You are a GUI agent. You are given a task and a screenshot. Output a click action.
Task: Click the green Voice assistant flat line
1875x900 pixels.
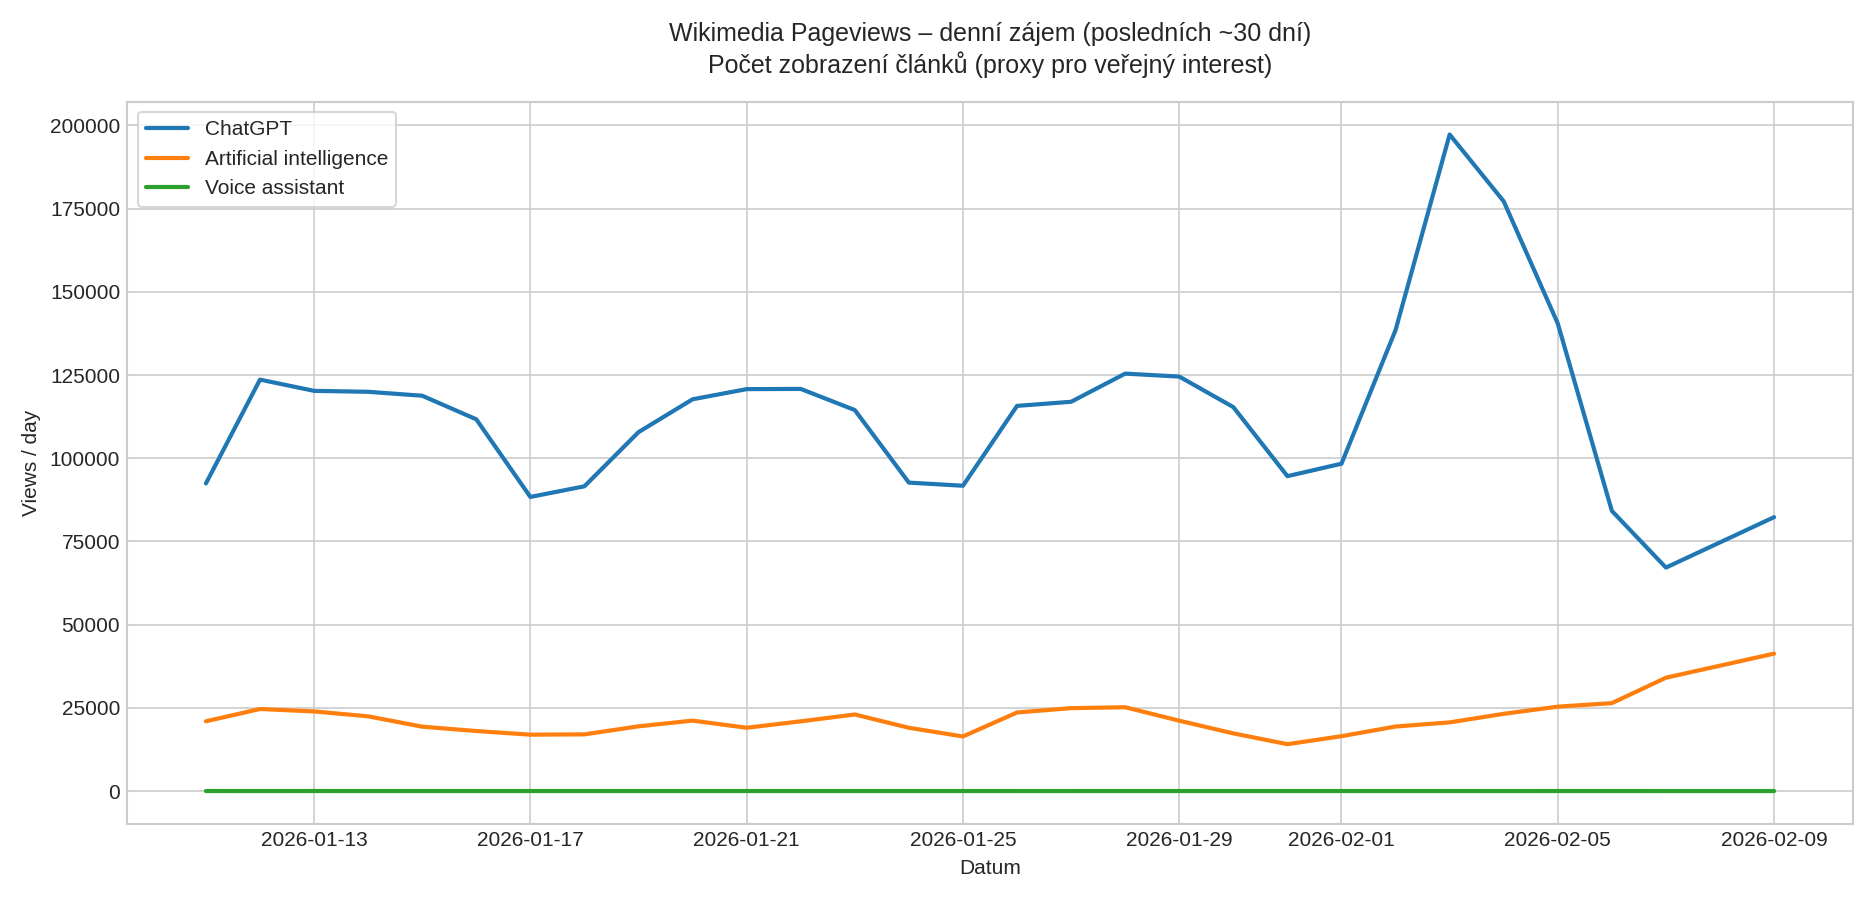pyautogui.click(x=900, y=790)
